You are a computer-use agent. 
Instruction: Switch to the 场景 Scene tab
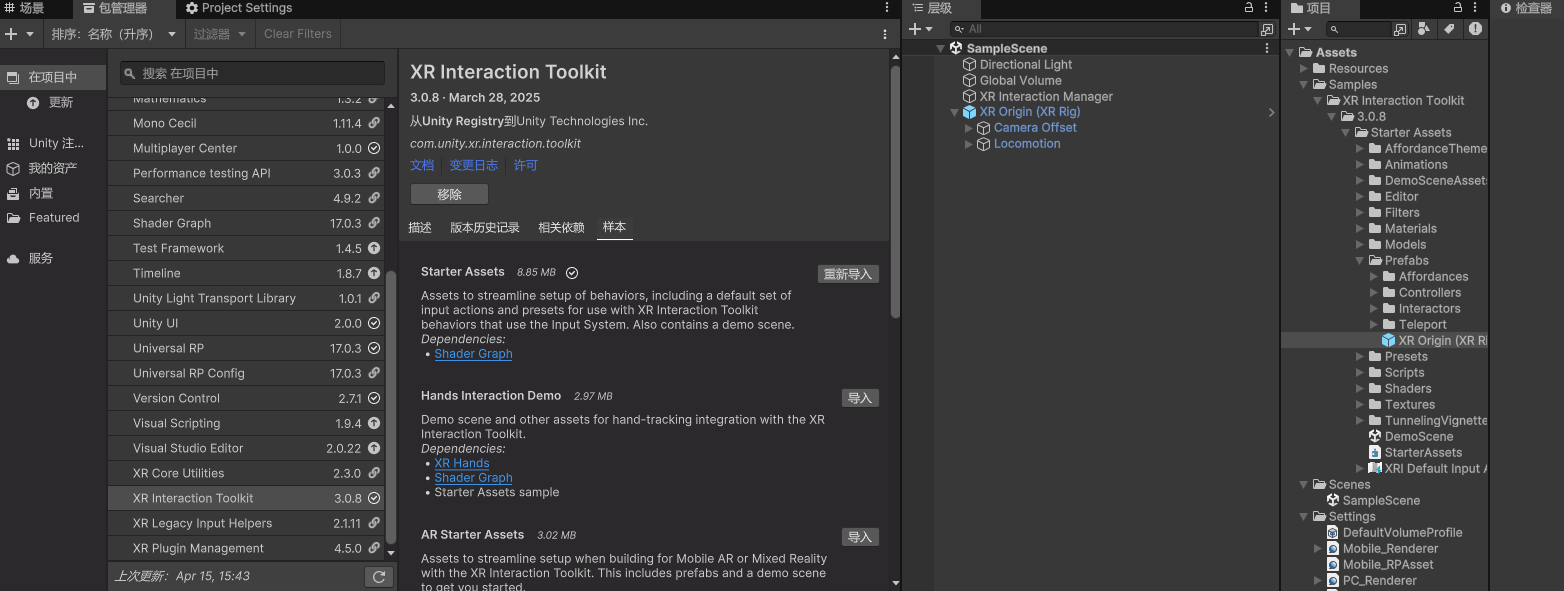[x=24, y=8]
